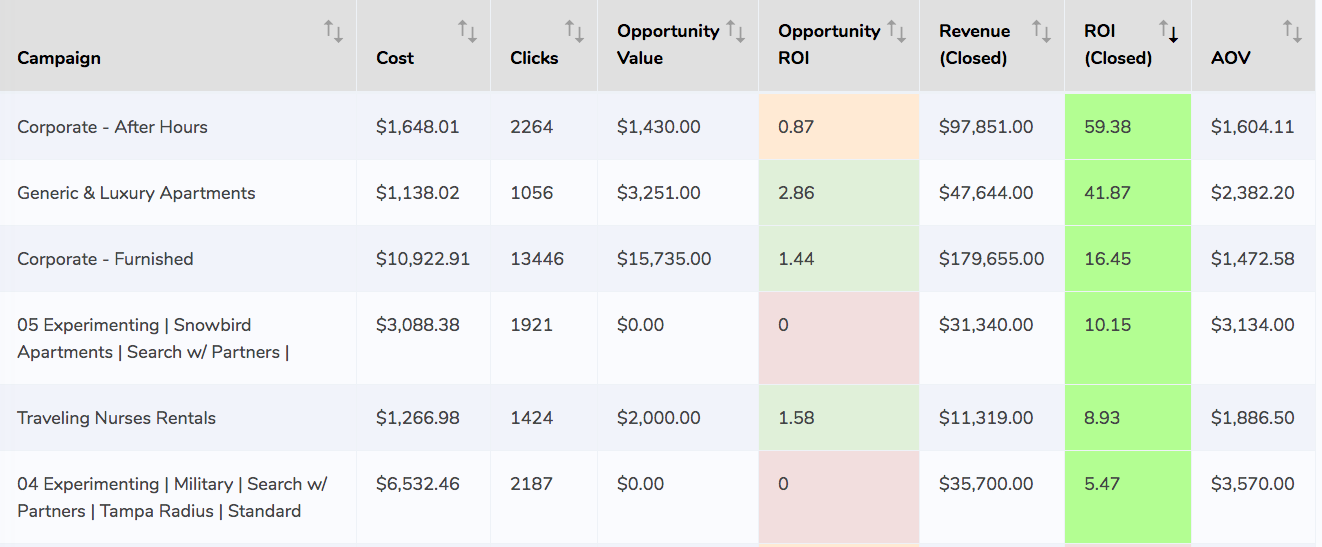Click sort arrows icon in Campaign column
The image size is (1322, 547).
click(x=334, y=32)
